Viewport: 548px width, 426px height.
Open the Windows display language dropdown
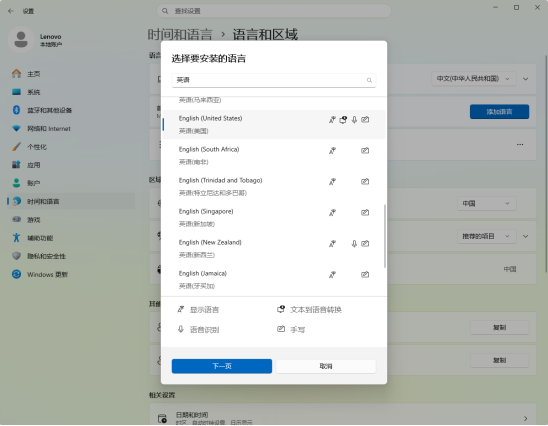tap(473, 79)
